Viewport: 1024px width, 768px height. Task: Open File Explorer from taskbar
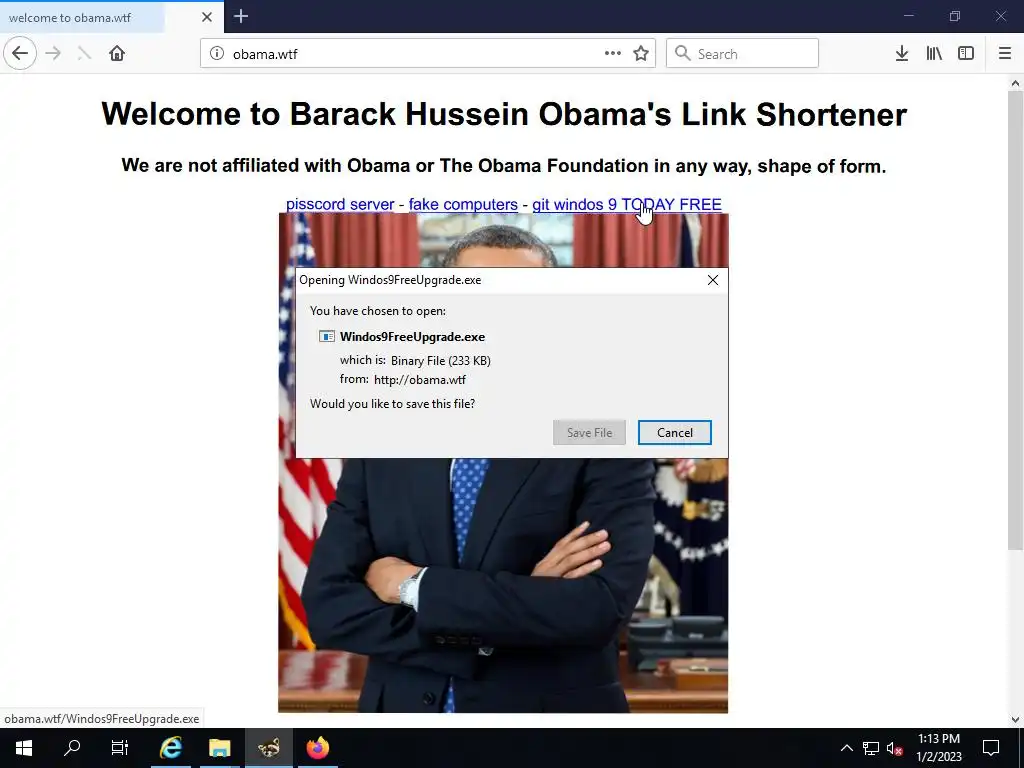[x=219, y=748]
